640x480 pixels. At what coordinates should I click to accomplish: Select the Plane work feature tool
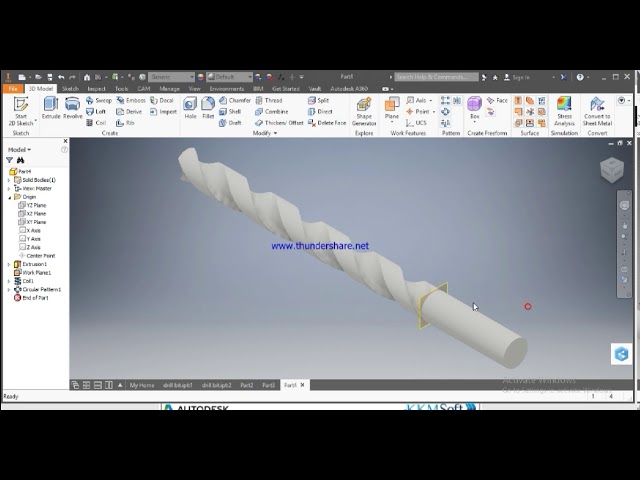(392, 109)
